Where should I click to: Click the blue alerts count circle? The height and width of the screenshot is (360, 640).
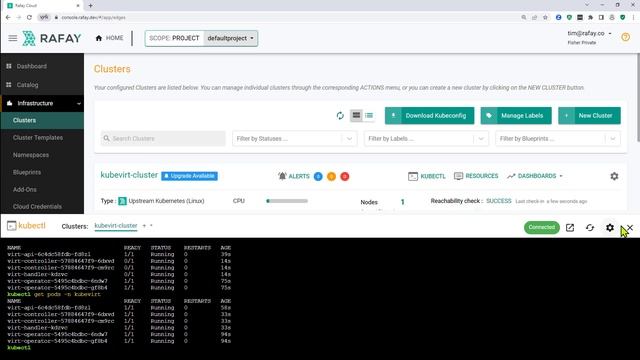pos(318,176)
